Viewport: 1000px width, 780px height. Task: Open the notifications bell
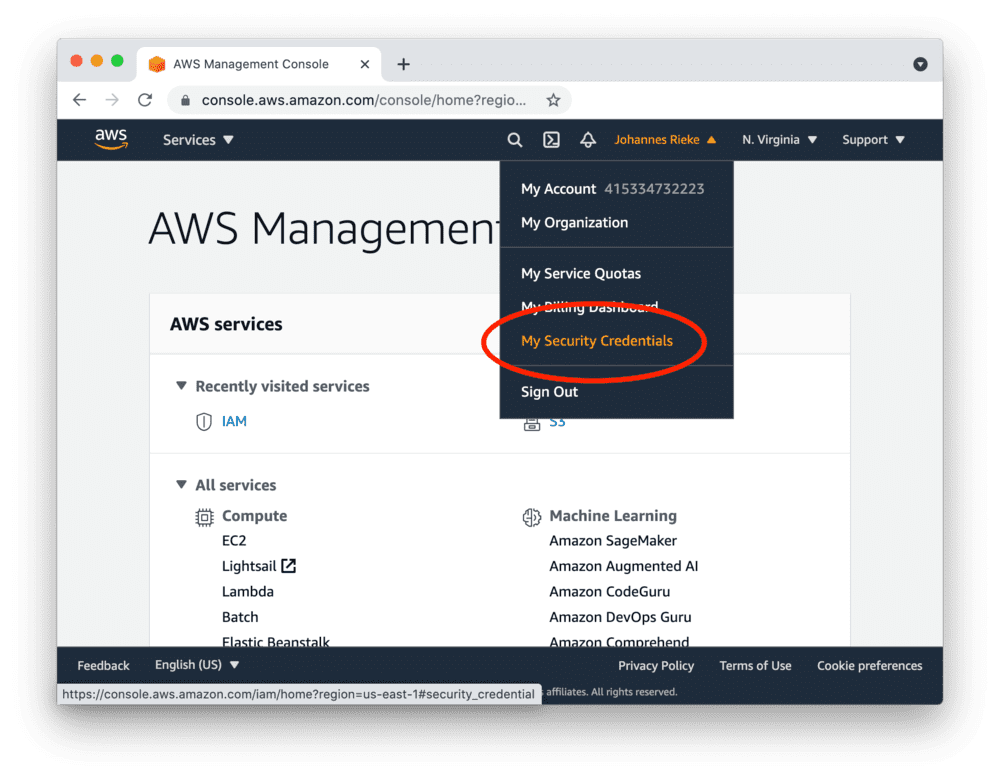pyautogui.click(x=588, y=140)
